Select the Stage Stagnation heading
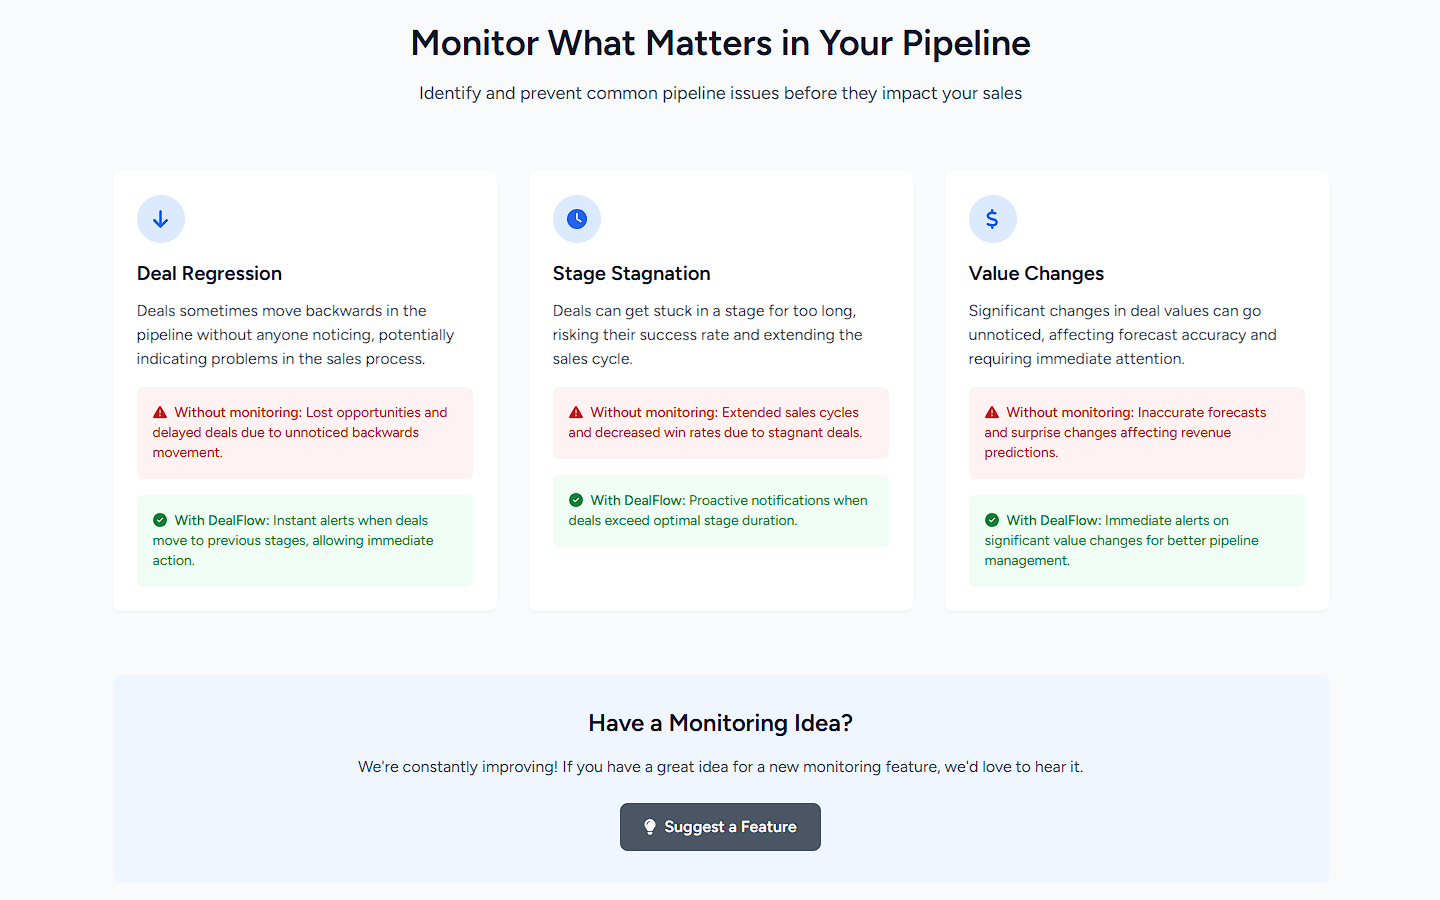This screenshot has width=1440, height=900. click(632, 273)
